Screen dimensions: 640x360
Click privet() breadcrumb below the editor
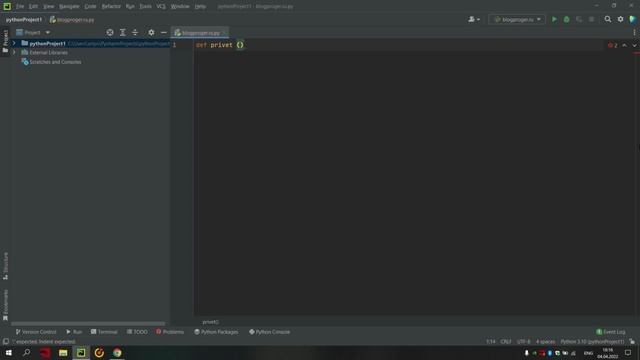tap(211, 322)
